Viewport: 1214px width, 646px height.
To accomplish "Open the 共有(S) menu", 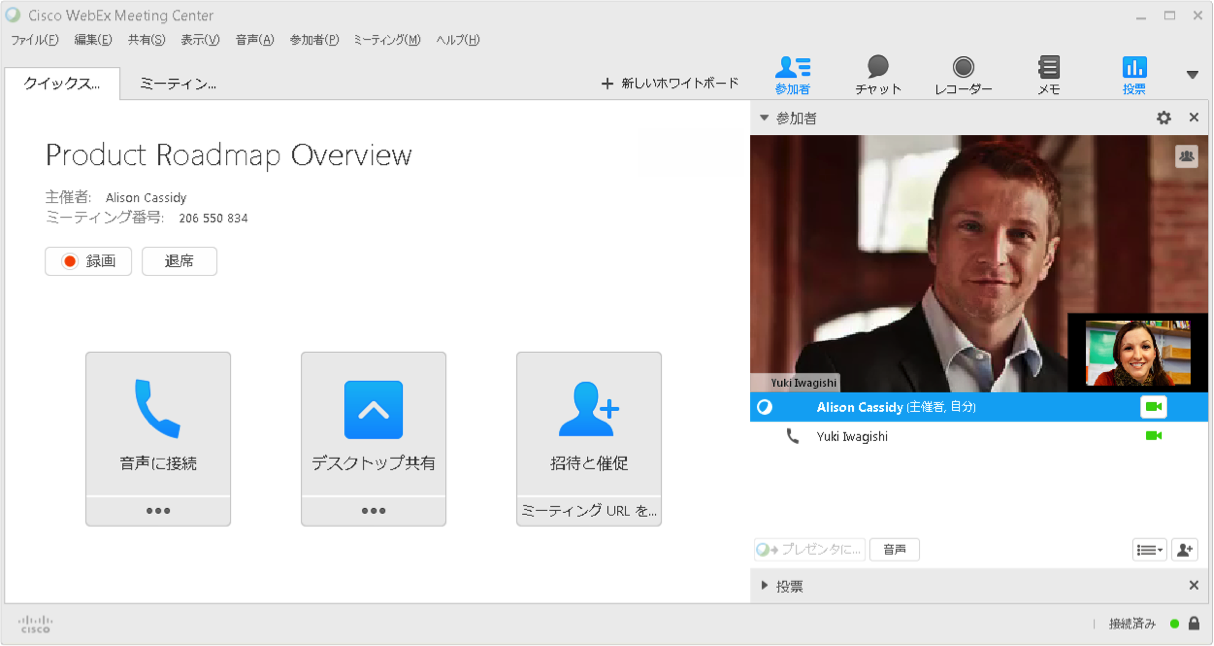I will (146, 40).
